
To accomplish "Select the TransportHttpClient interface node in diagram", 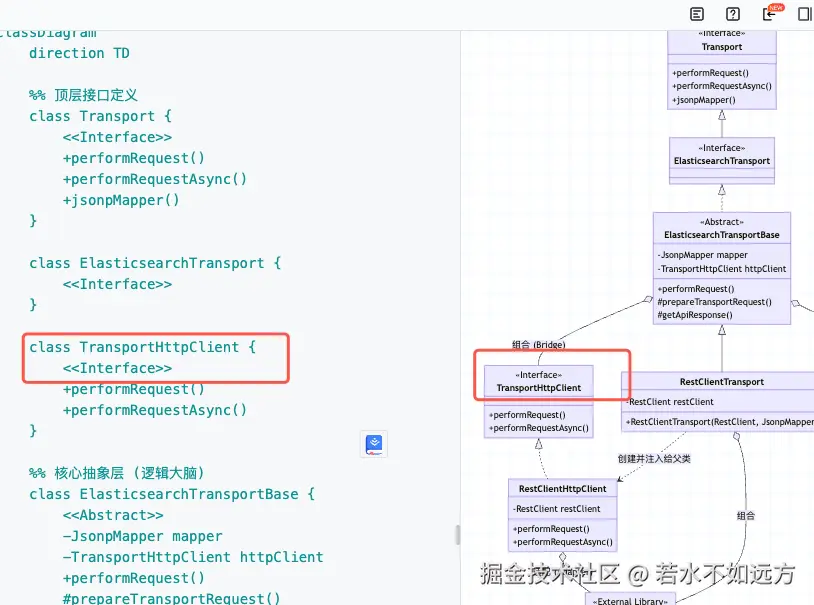I will click(538, 387).
